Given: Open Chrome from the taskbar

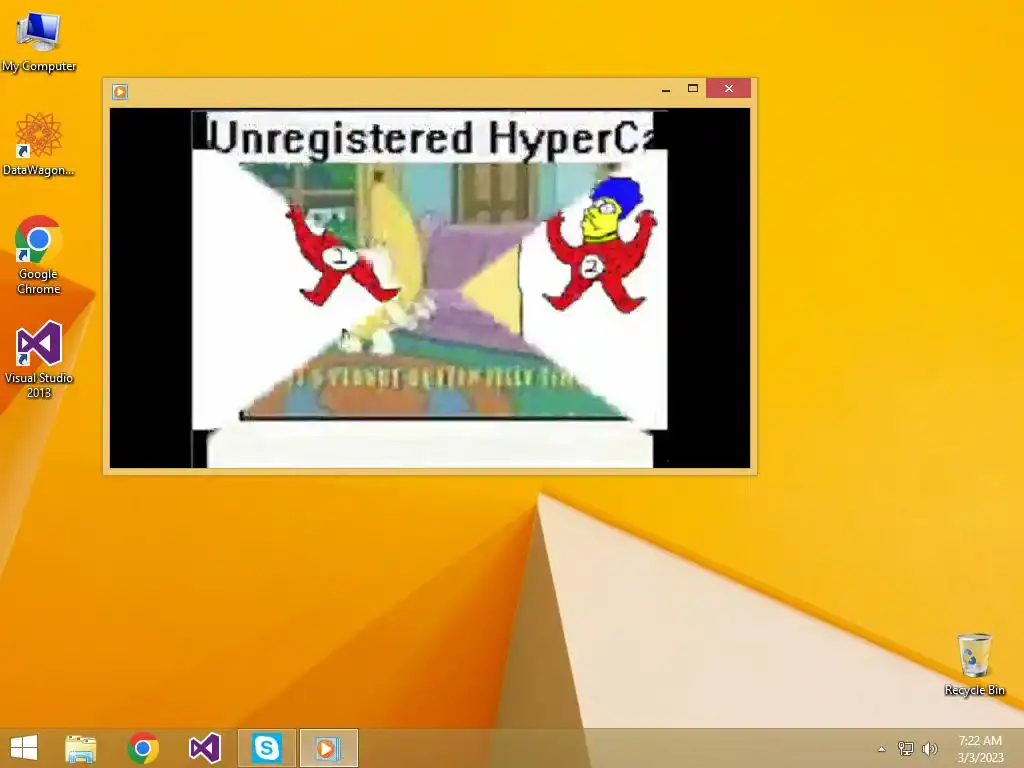Looking at the screenshot, I should coord(143,748).
